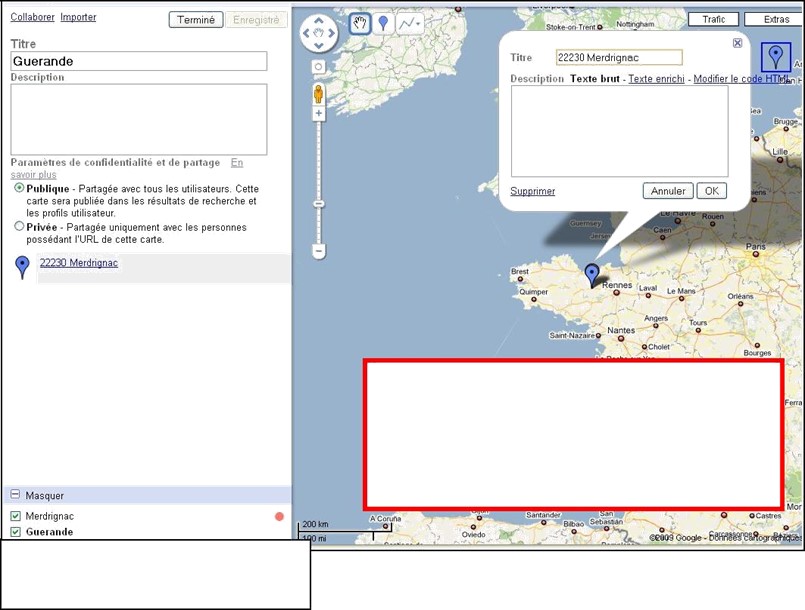Click the hand at the pan control center
The height and width of the screenshot is (610, 805).
[x=319, y=33]
